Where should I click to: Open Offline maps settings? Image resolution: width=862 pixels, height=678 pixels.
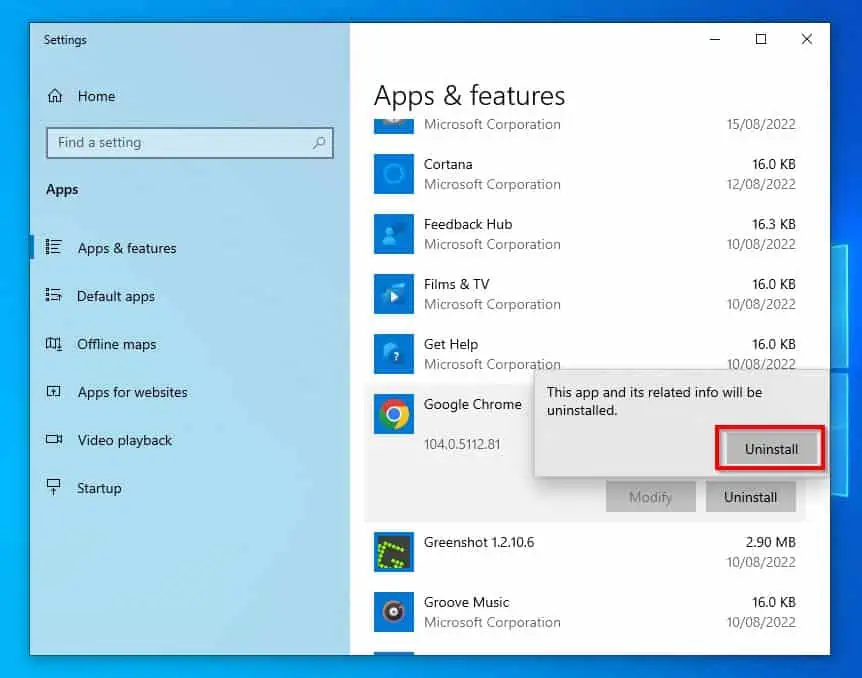117,344
